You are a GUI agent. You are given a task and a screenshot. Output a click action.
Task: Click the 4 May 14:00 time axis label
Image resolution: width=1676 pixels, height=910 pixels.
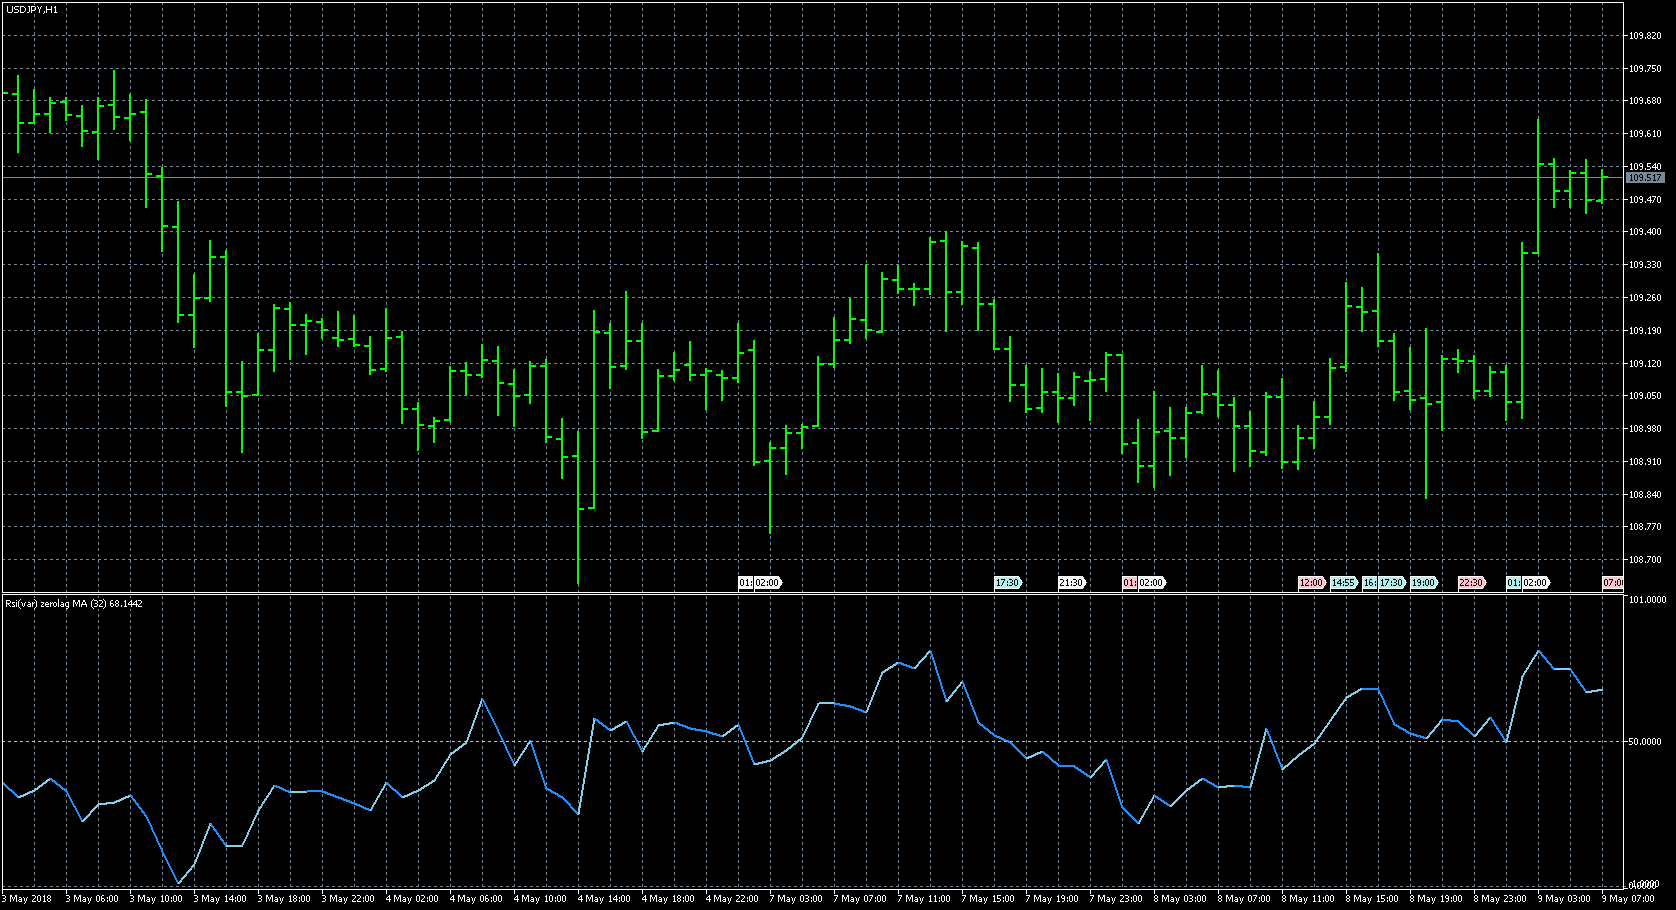604,899
